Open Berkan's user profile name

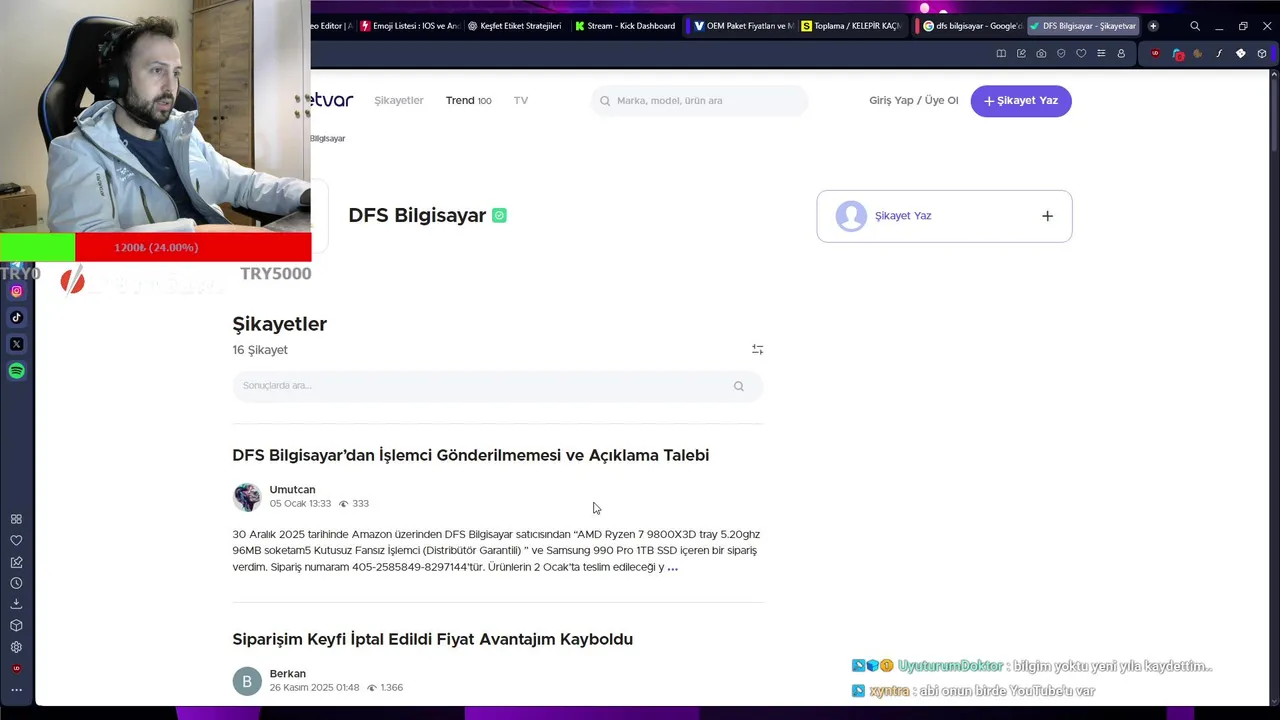pyautogui.click(x=288, y=673)
